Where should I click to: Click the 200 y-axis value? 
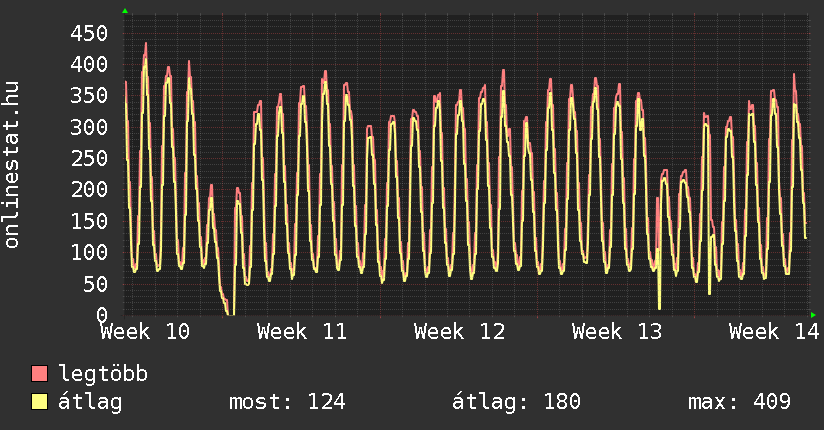[88, 190]
